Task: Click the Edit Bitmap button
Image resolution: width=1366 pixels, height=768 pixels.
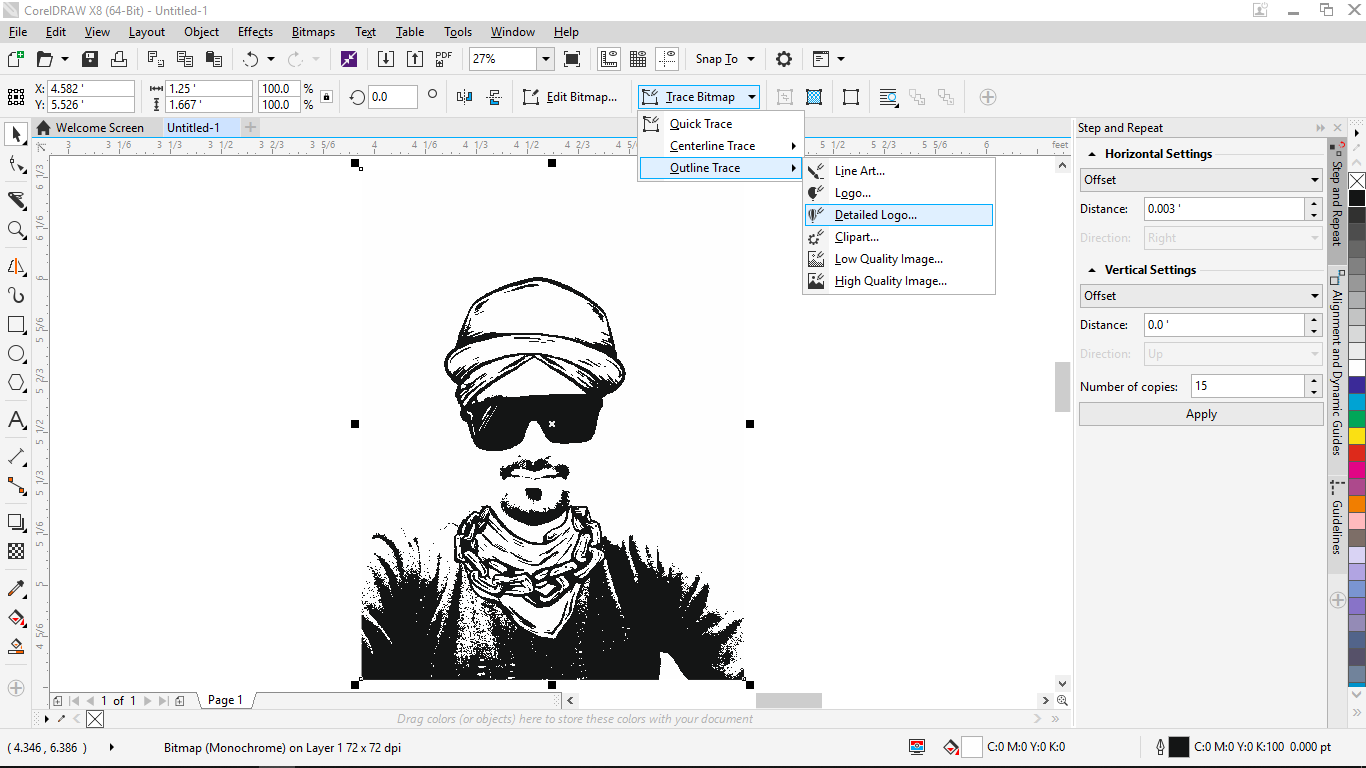Action: [x=571, y=97]
